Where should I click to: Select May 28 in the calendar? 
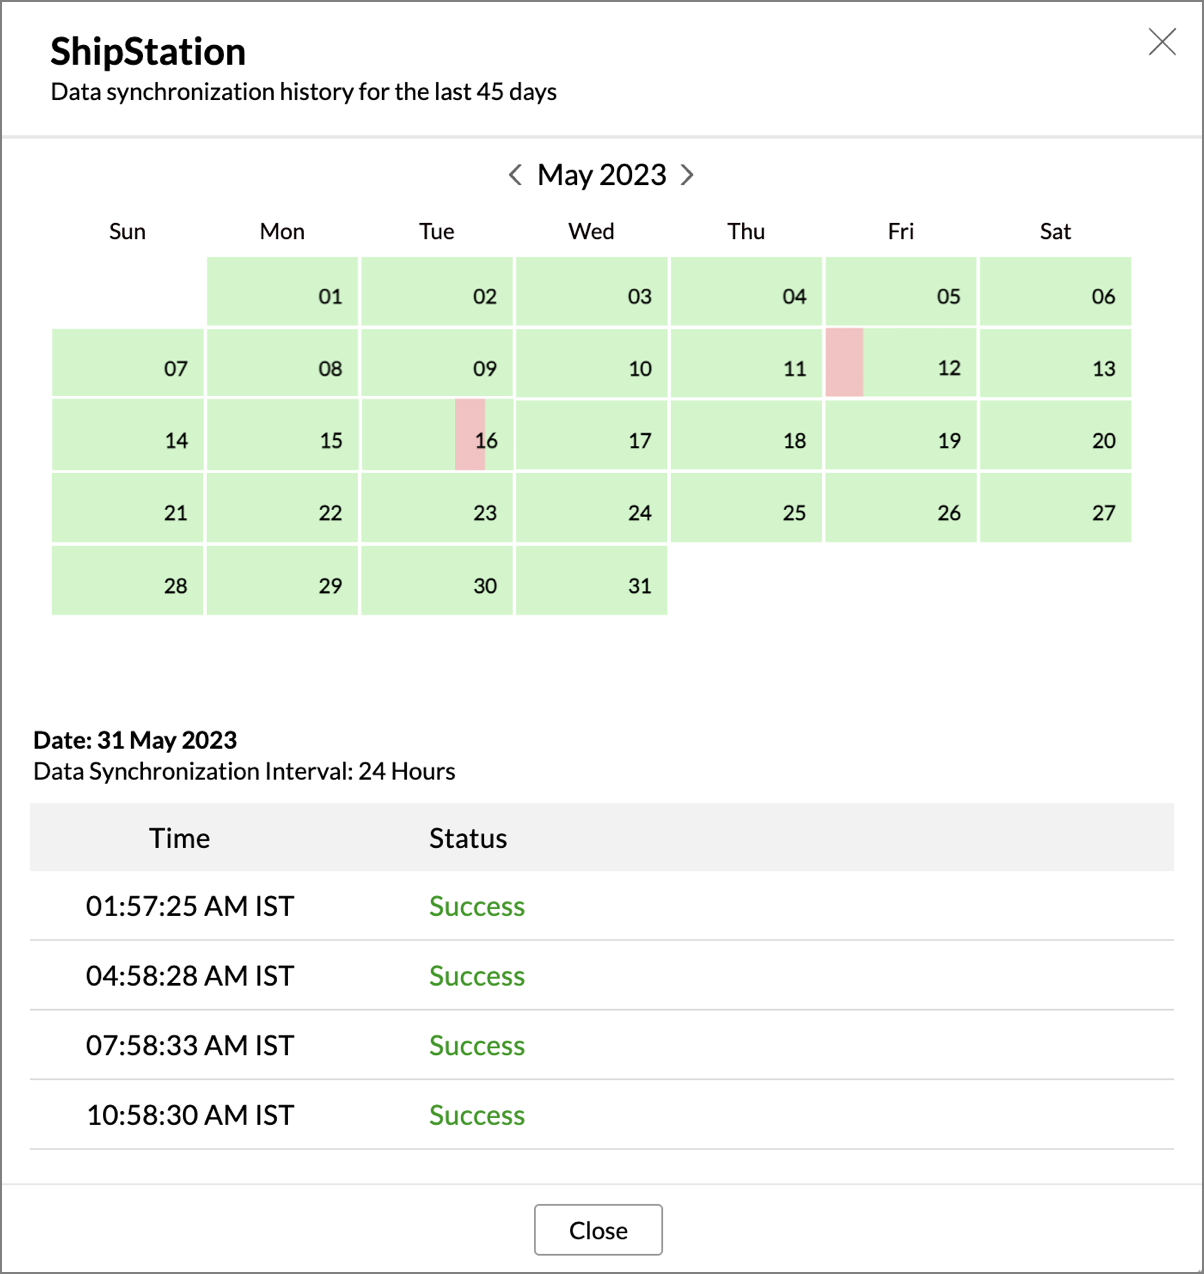click(x=128, y=580)
